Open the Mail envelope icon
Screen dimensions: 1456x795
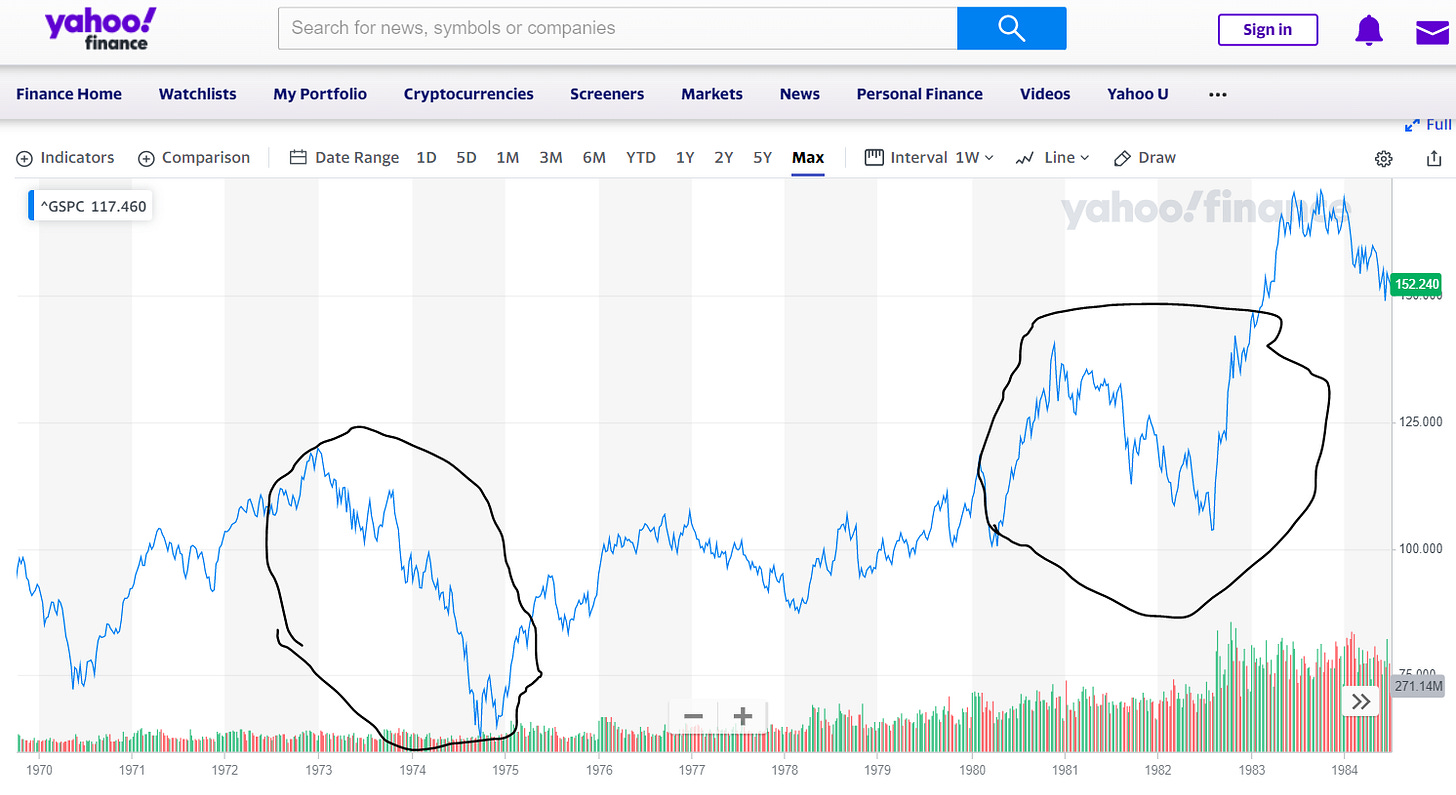pyautogui.click(x=1432, y=32)
